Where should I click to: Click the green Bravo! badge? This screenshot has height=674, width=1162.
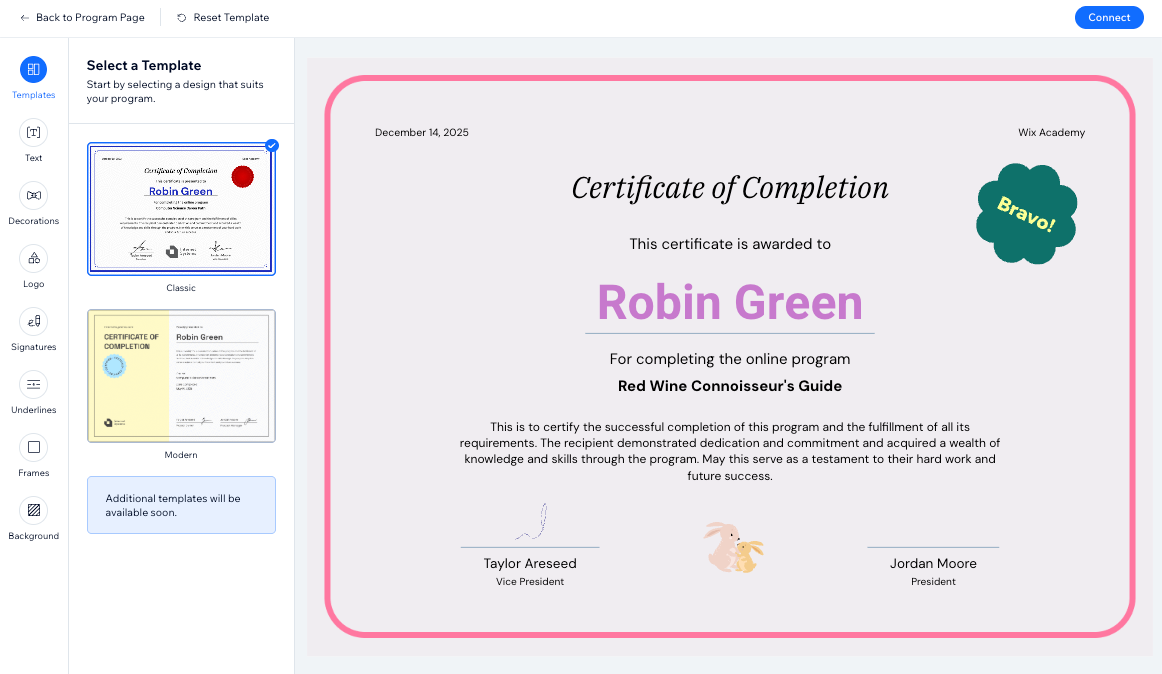coord(1026,214)
